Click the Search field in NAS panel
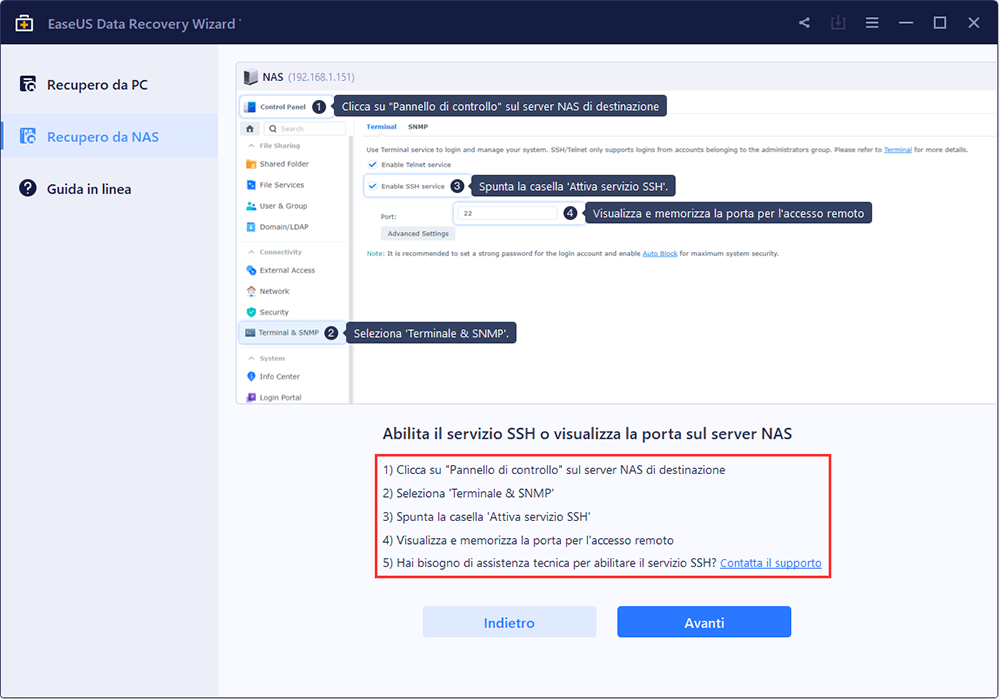1000x700 pixels. point(304,129)
